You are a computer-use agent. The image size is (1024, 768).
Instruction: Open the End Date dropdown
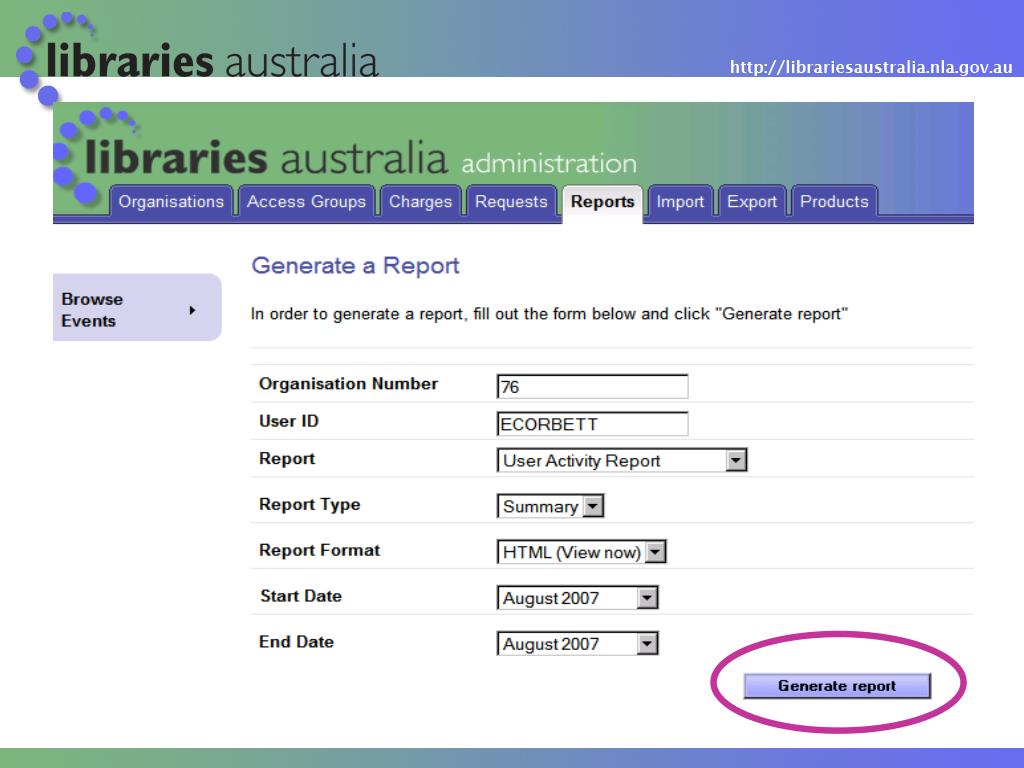[577, 643]
